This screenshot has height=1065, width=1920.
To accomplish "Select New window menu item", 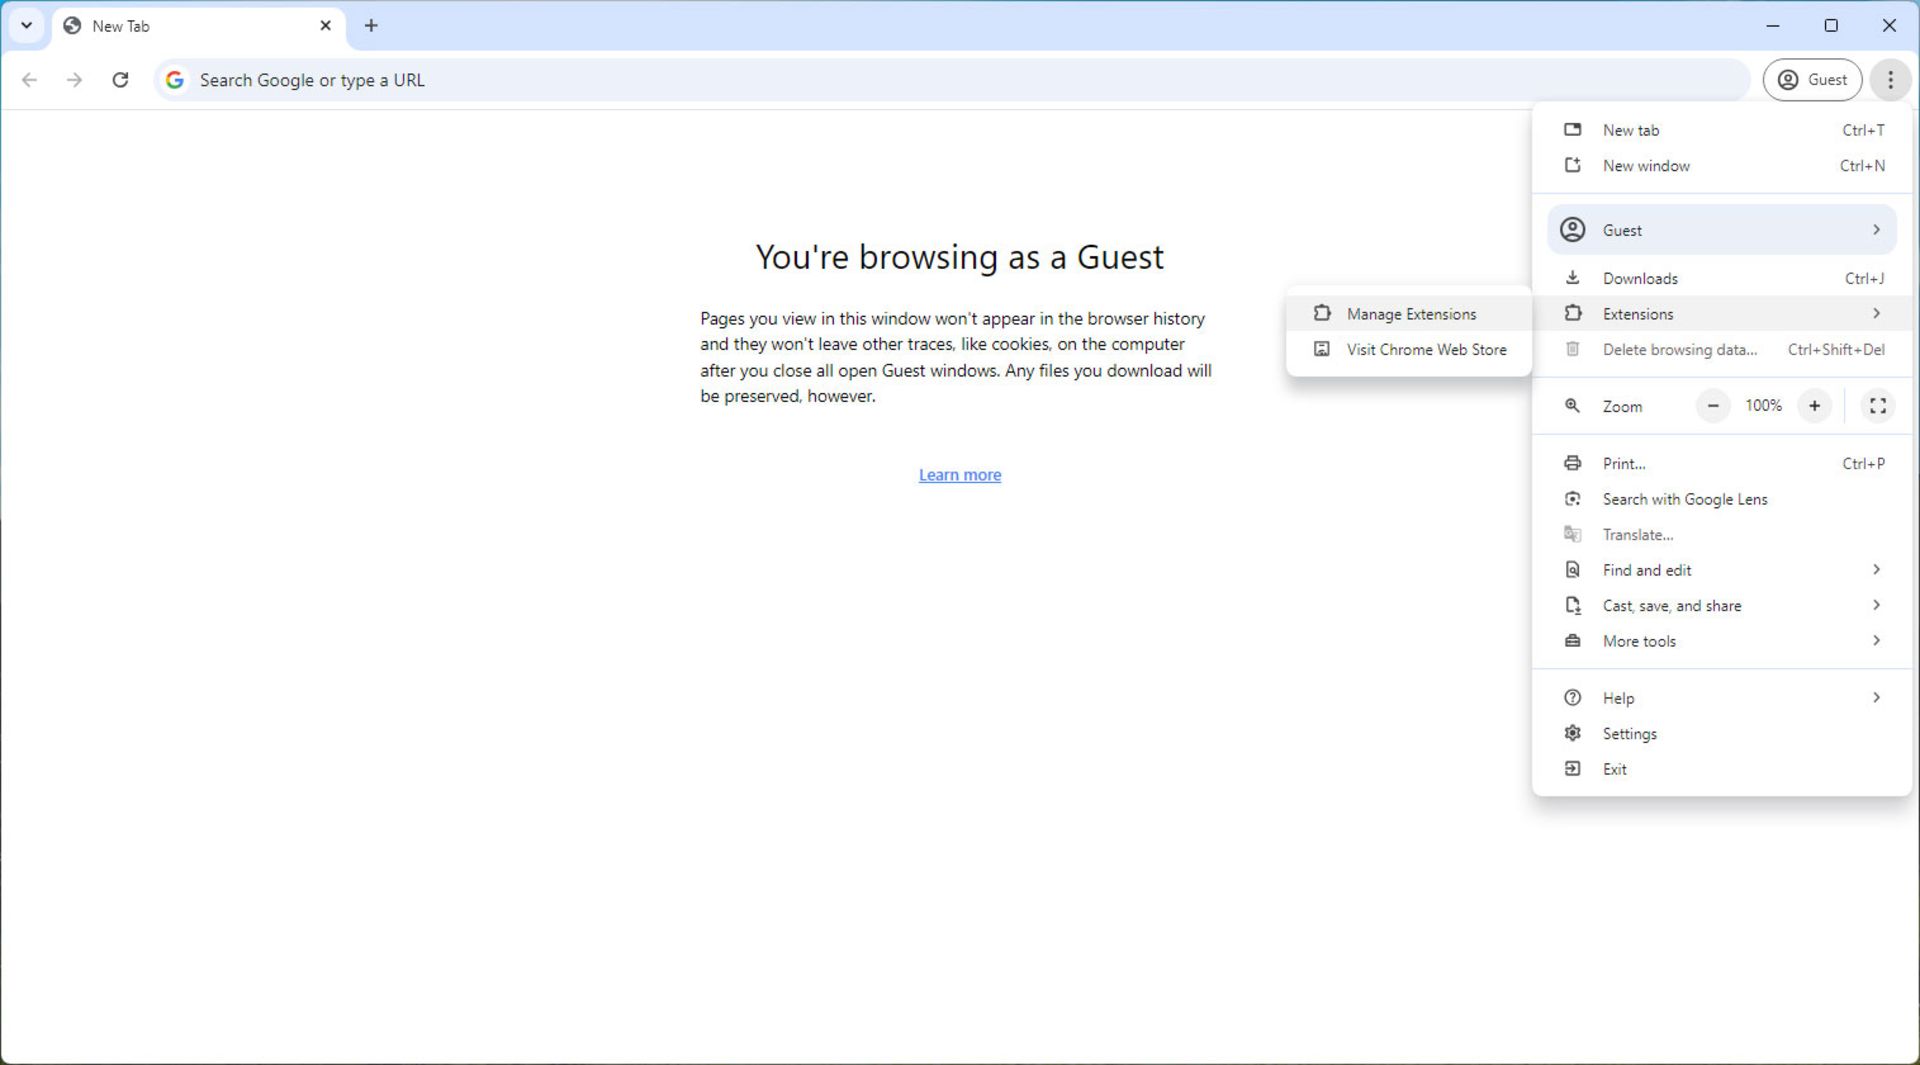I will tap(1645, 166).
